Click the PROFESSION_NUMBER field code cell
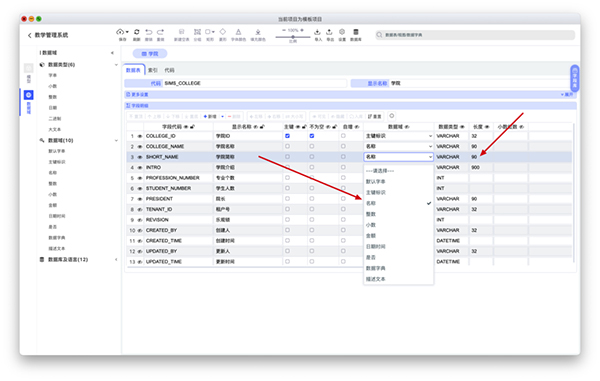 178,178
